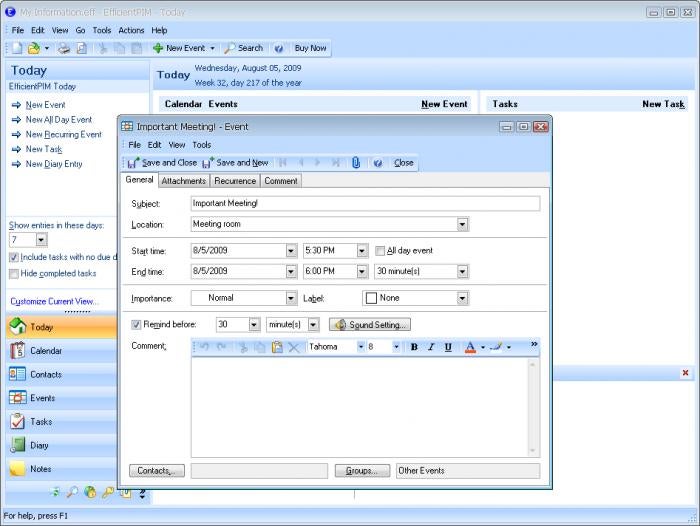The height and width of the screenshot is (526, 700).
Task: Close the red X panel in main window
Action: coord(685,373)
